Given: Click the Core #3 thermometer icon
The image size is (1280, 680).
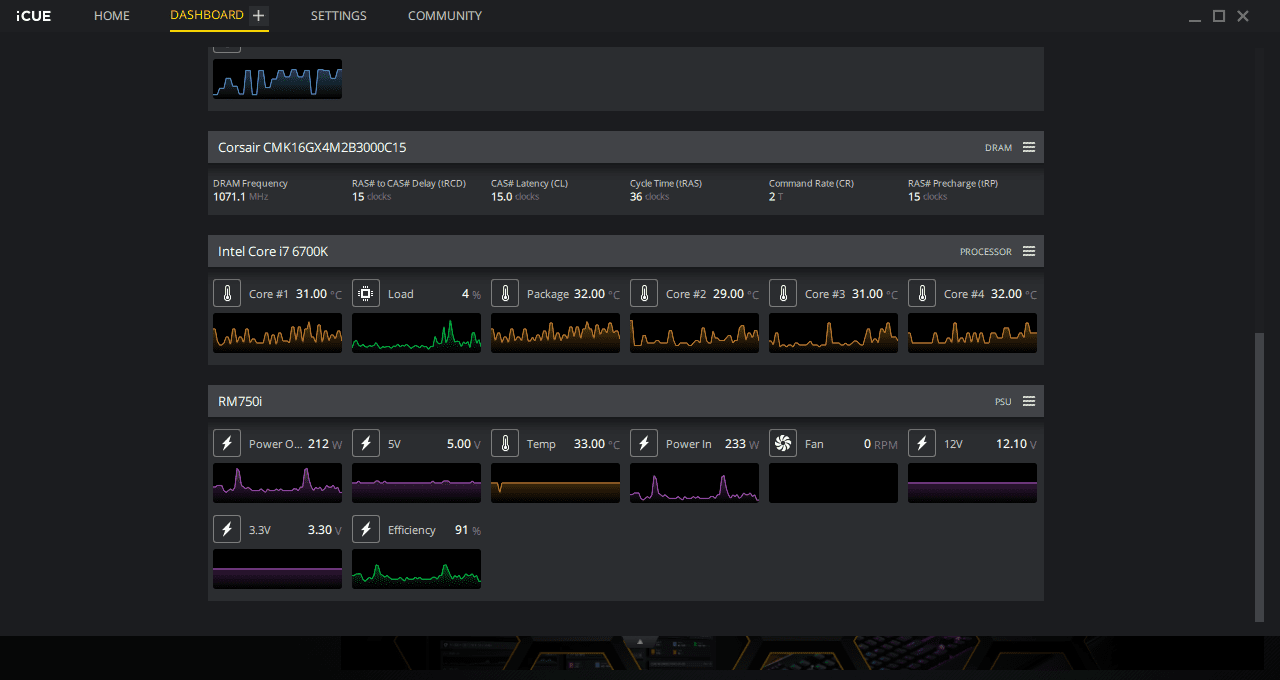Looking at the screenshot, I should pyautogui.click(x=783, y=294).
